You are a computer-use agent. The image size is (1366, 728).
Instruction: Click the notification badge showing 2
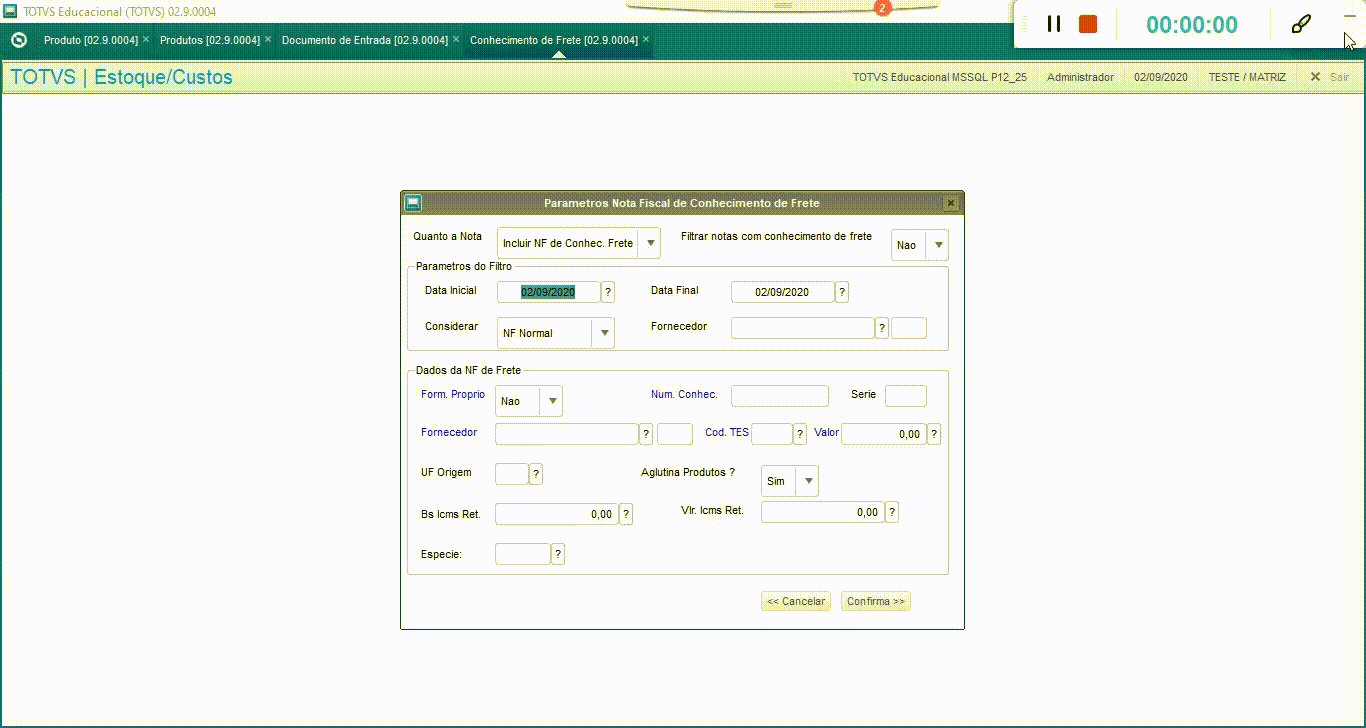[x=882, y=8]
